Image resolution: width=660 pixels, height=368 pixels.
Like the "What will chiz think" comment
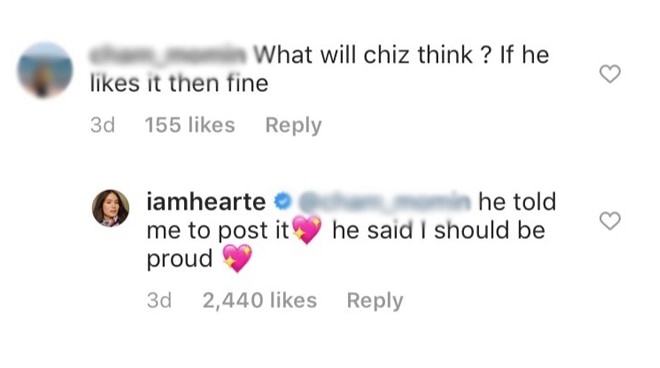(609, 74)
